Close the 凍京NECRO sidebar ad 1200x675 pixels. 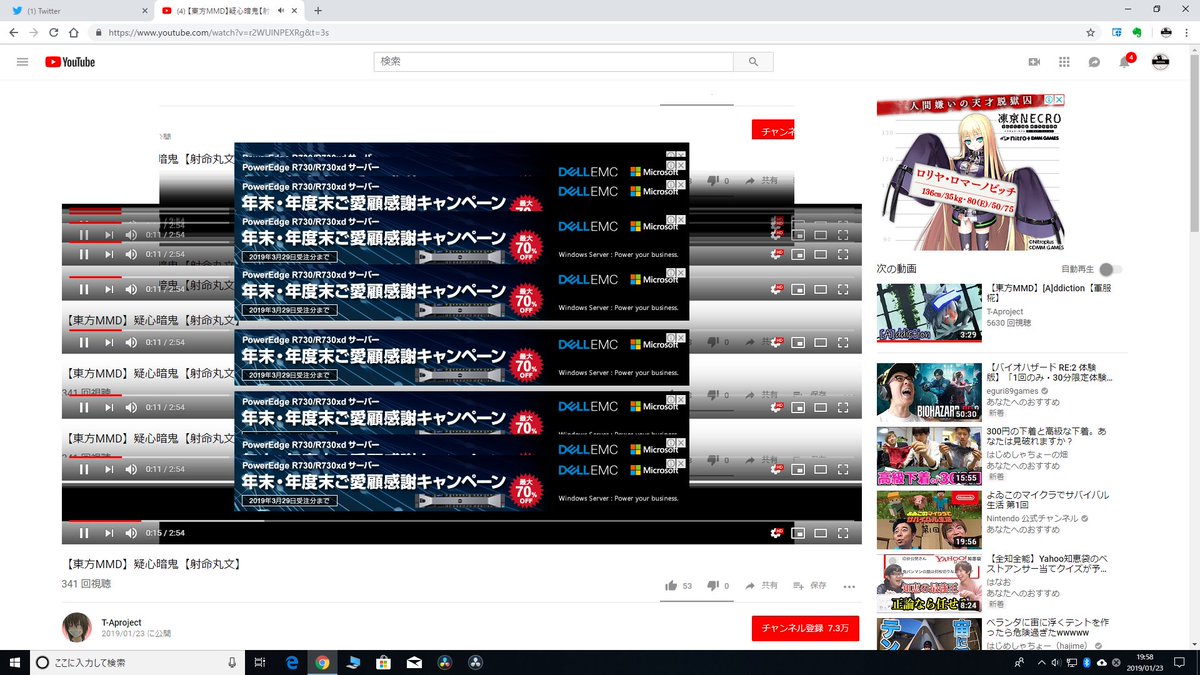[x=1058, y=100]
